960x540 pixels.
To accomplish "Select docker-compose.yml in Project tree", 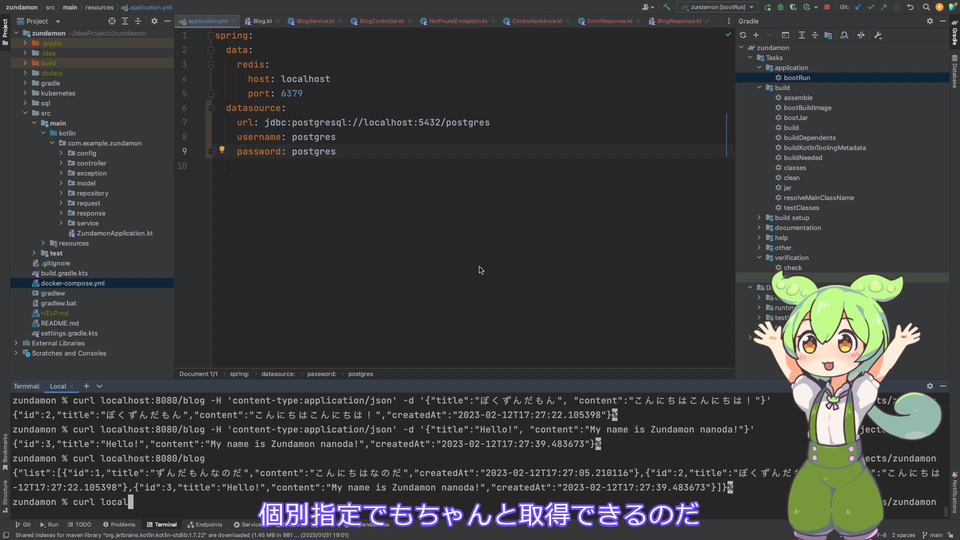I will pyautogui.click(x=72, y=283).
